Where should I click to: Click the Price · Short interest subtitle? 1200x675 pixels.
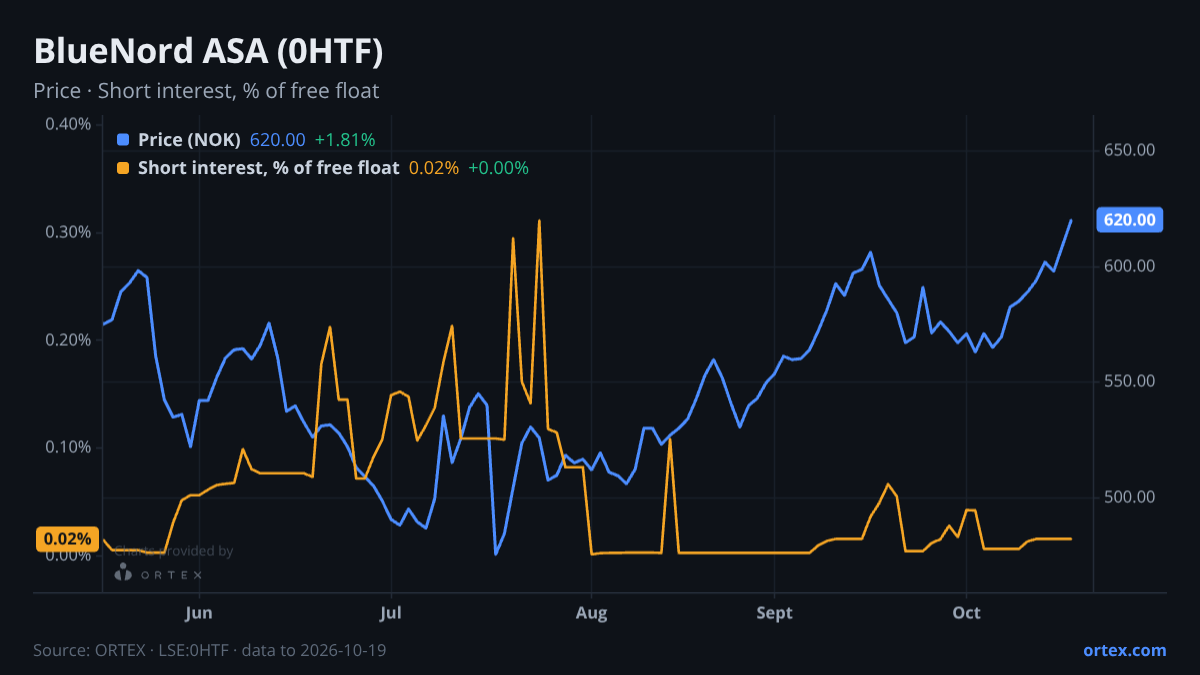pyautogui.click(x=206, y=91)
